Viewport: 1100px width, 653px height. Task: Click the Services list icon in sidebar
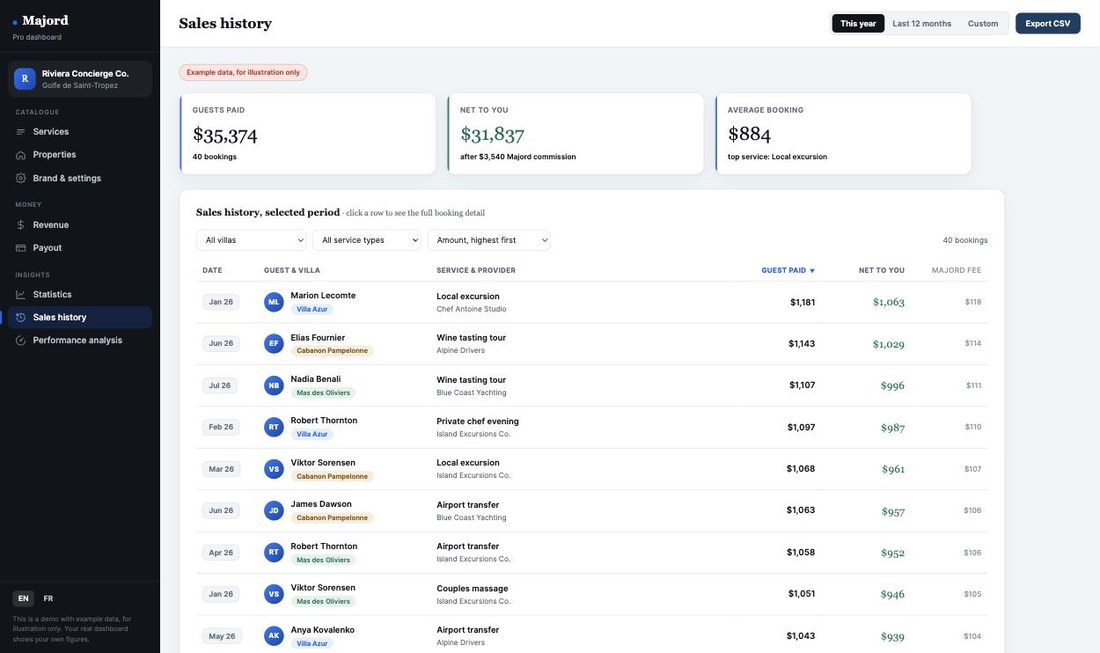20,132
